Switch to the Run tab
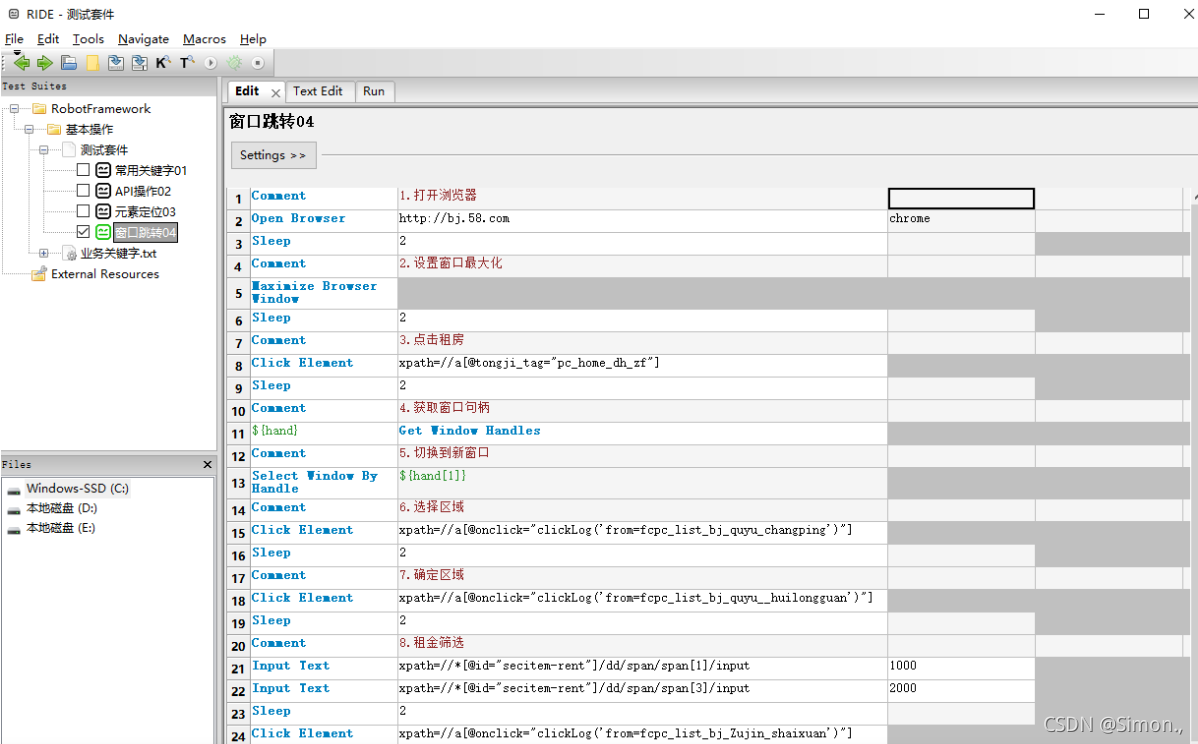This screenshot has height=744, width=1198. 374,91
